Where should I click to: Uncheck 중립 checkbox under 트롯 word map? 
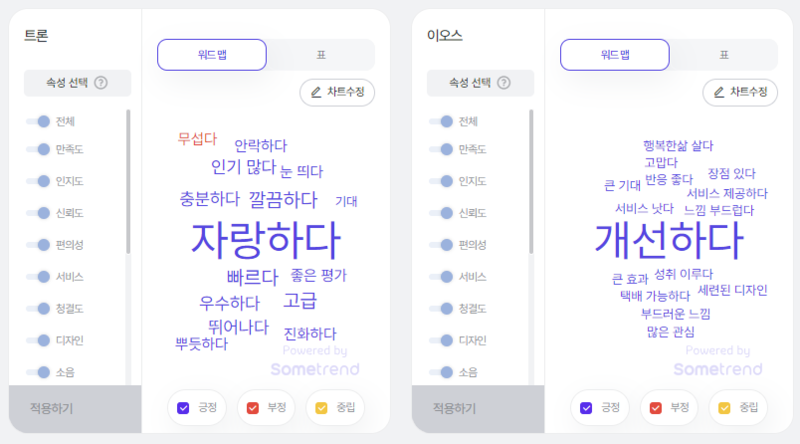tap(321, 408)
